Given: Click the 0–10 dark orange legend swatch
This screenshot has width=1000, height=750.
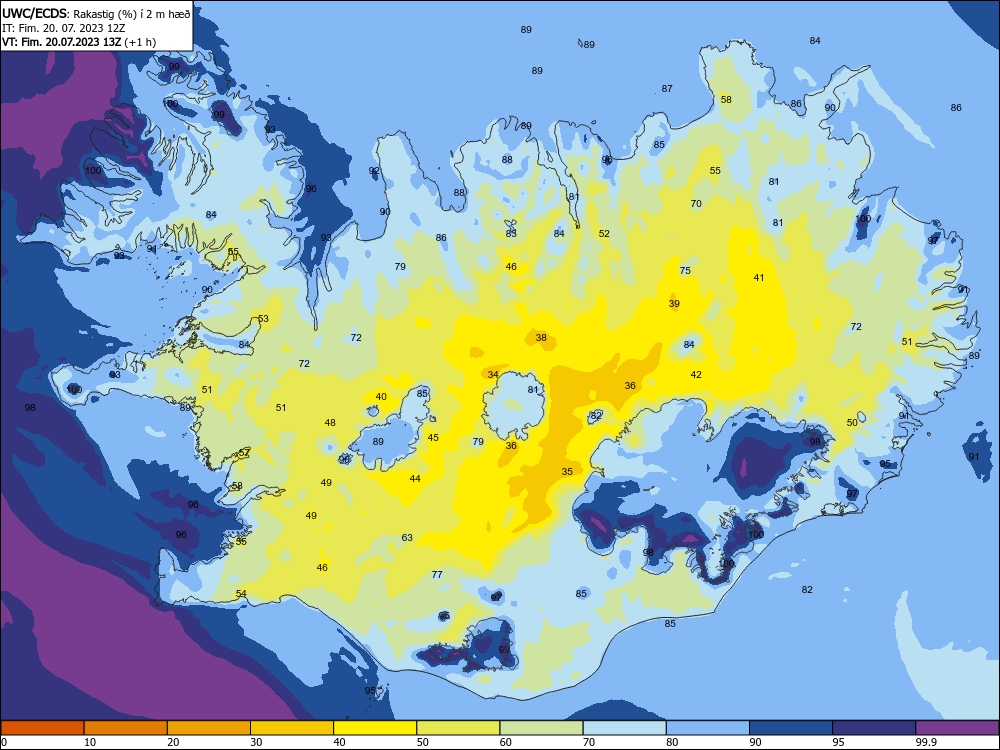Looking at the screenshot, I should tap(42, 728).
